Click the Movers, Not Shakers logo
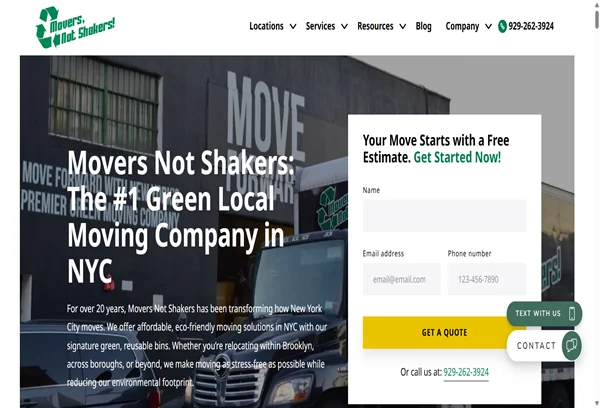Viewport: 600px width, 408px height. pos(75,27)
